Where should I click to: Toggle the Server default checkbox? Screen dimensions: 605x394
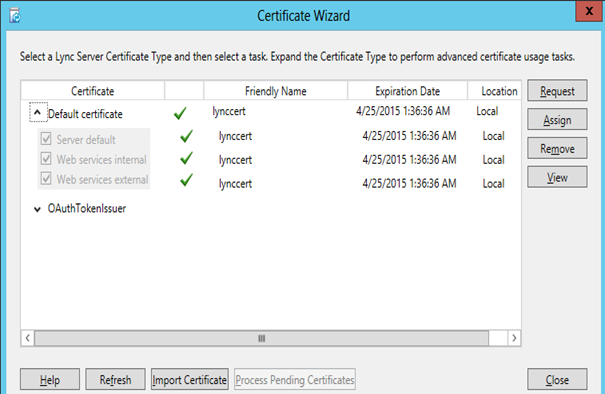[46, 139]
